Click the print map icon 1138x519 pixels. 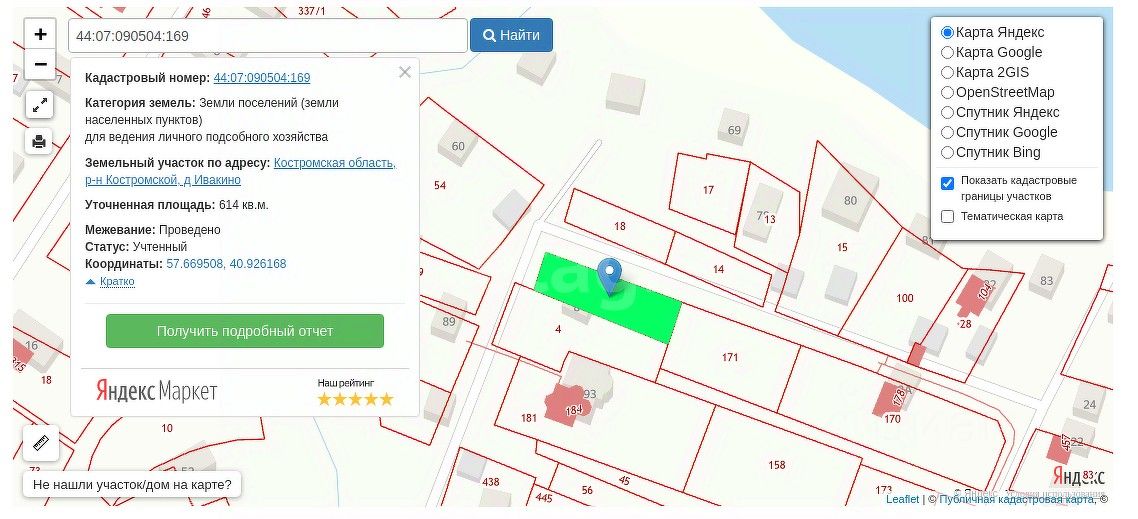pos(39,141)
